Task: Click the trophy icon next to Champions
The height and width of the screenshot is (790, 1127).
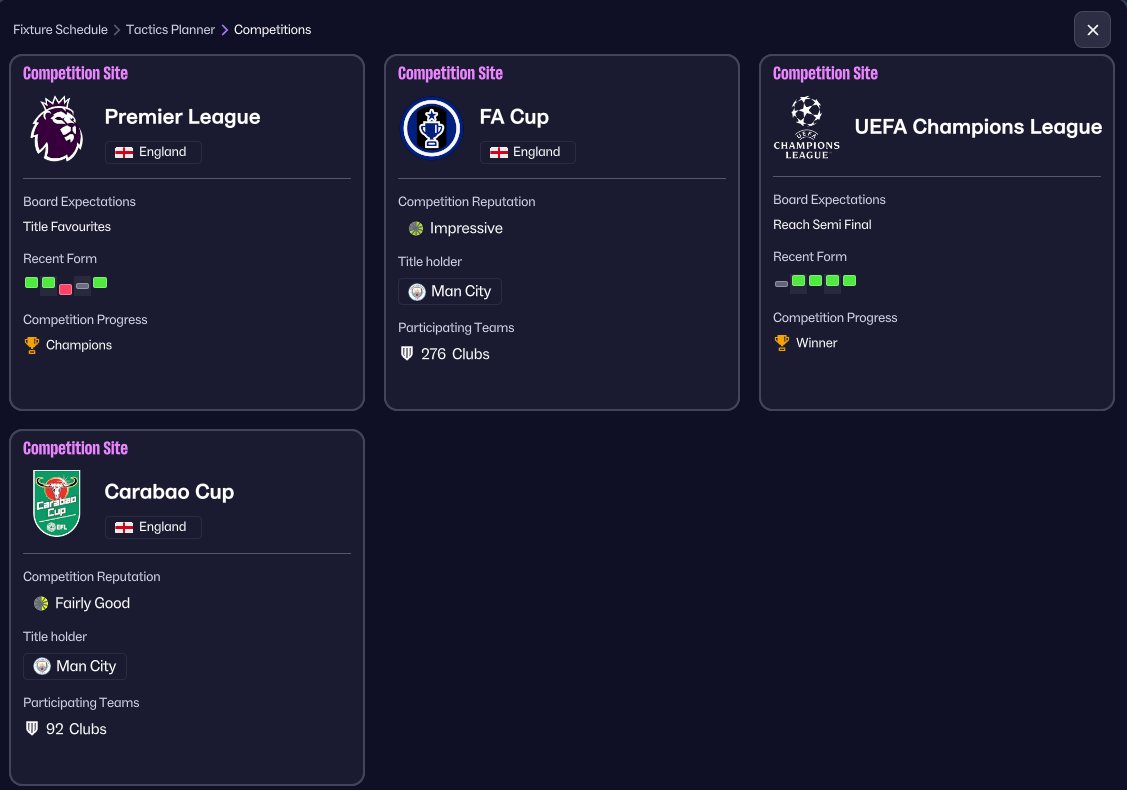Action: (32, 345)
